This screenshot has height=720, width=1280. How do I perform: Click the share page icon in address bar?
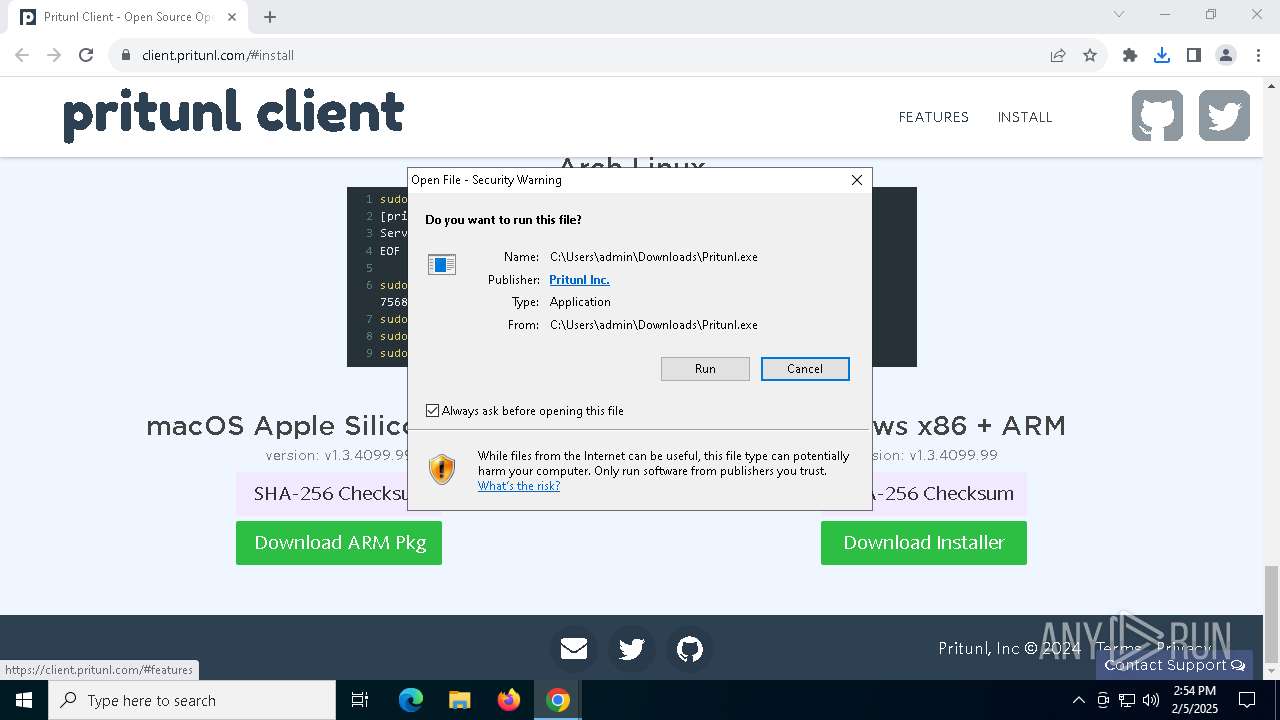pyautogui.click(x=1058, y=55)
